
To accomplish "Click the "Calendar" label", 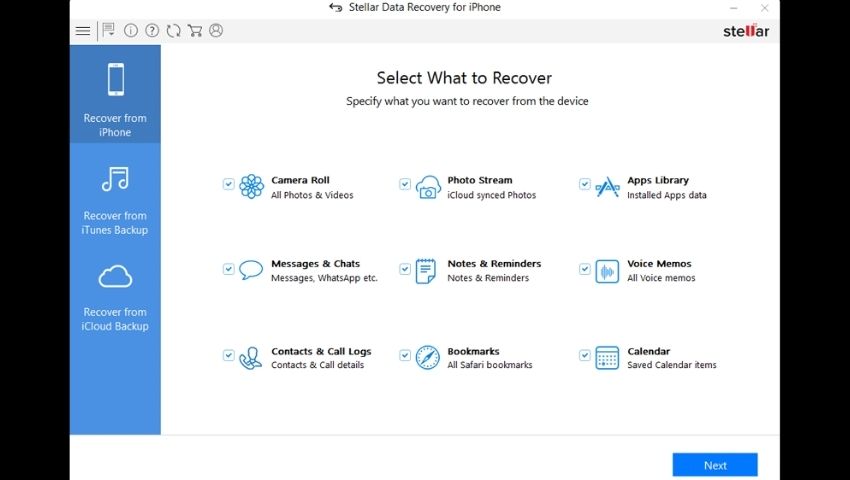I will click(649, 351).
